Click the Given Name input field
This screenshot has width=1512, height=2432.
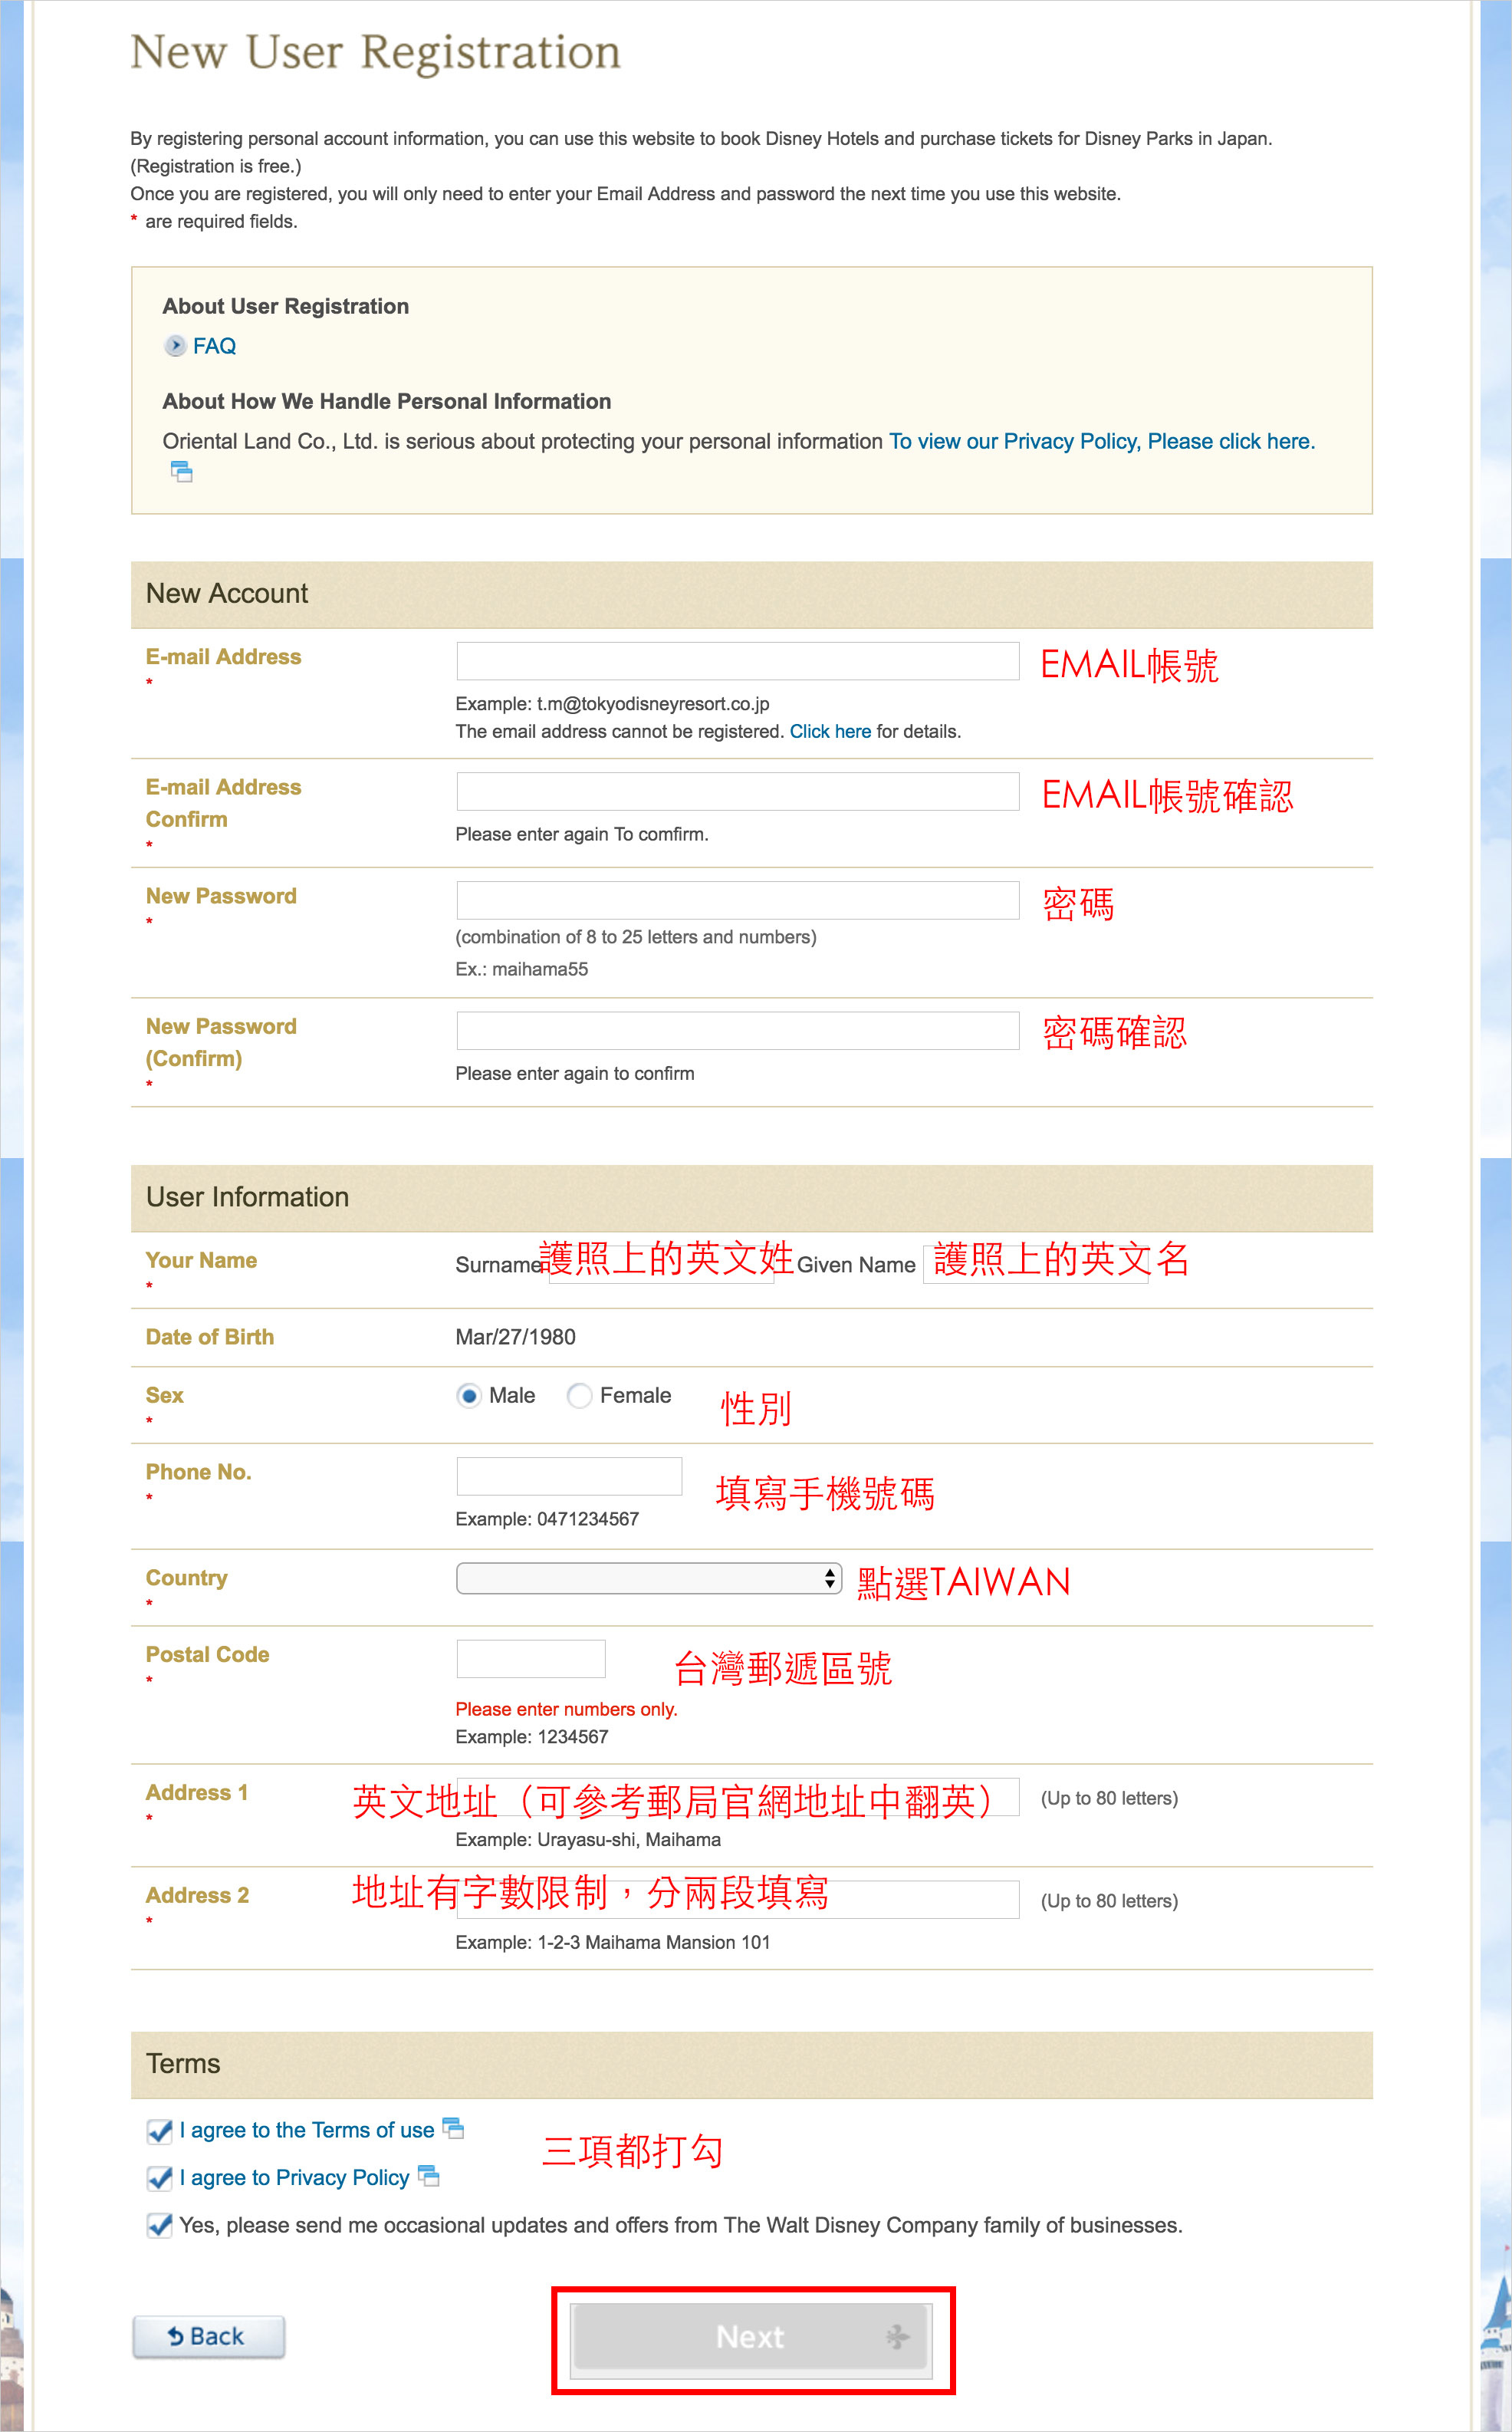1035,1264
